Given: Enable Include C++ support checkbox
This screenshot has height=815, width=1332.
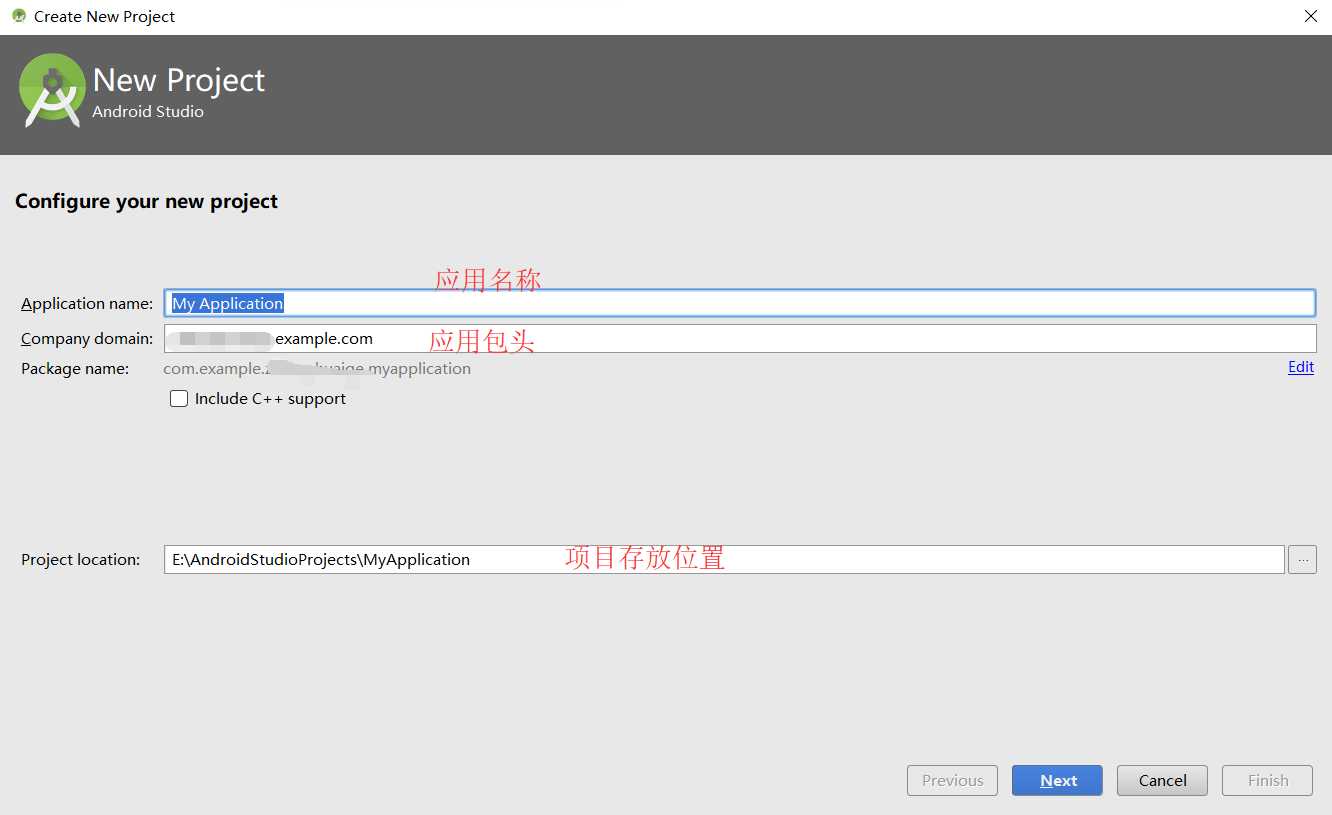Looking at the screenshot, I should tap(179, 398).
